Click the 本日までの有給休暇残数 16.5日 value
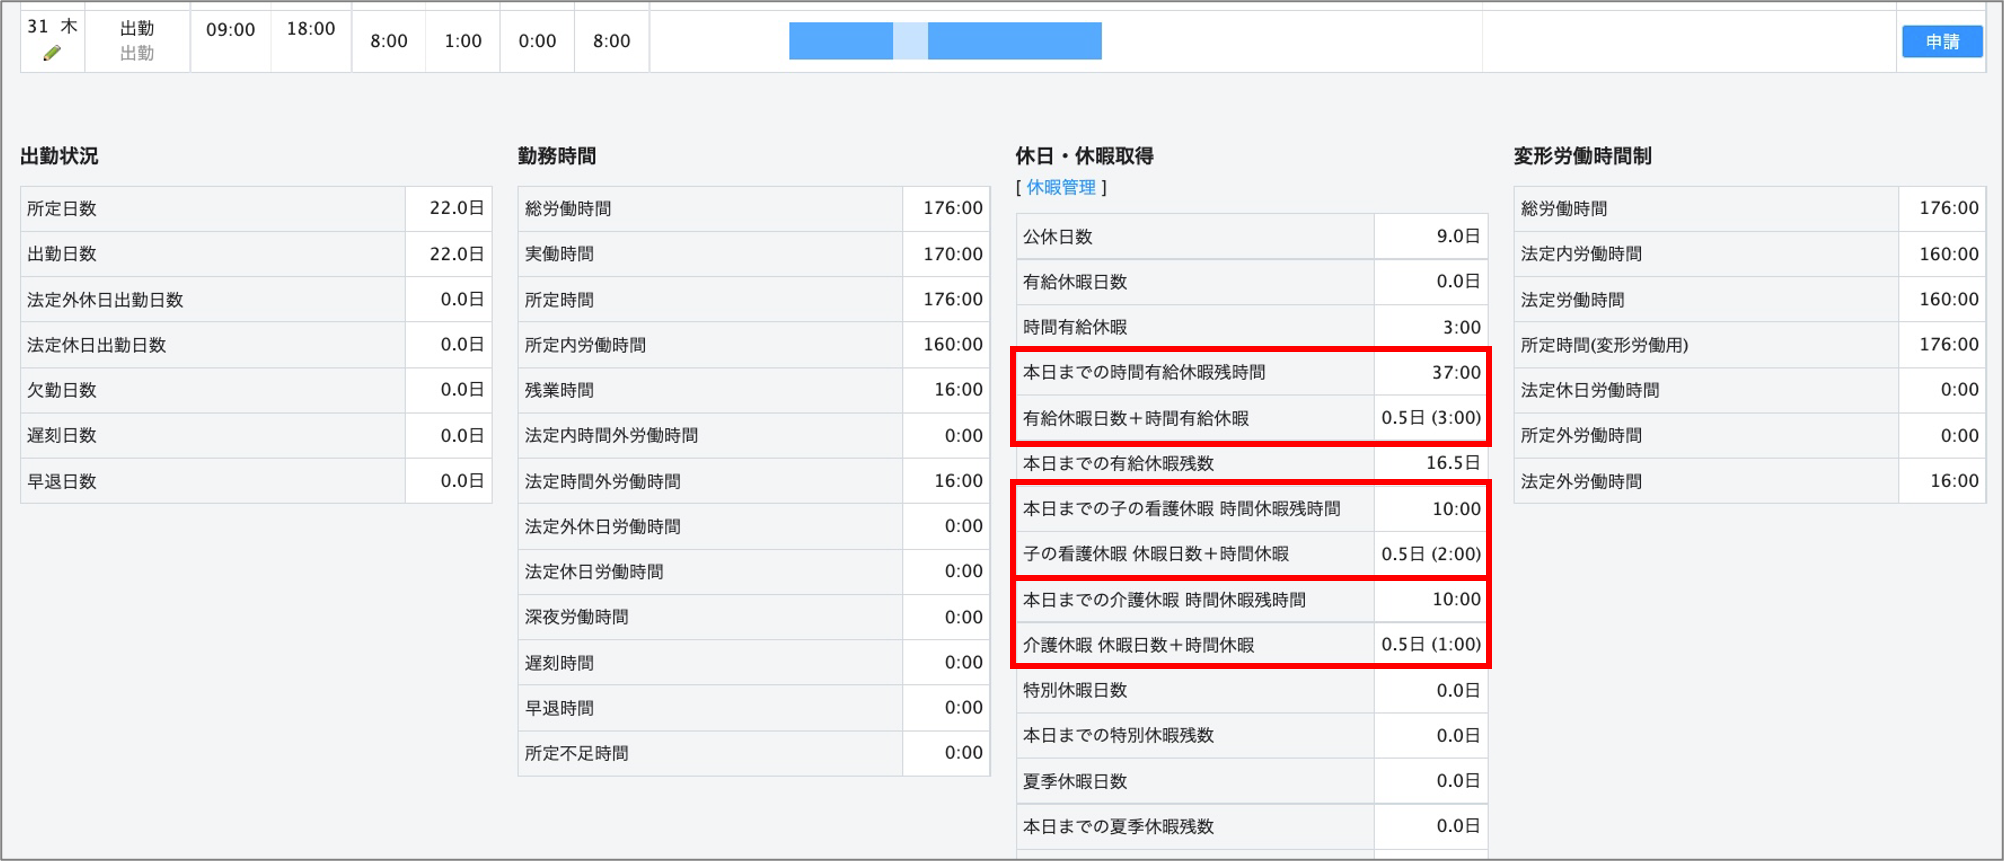2004x862 pixels. [x=1452, y=463]
